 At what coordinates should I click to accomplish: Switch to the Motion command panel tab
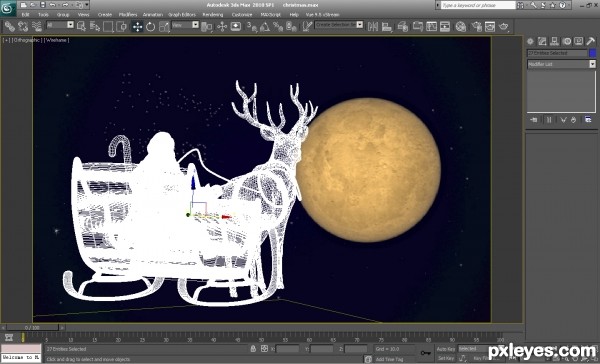point(567,41)
